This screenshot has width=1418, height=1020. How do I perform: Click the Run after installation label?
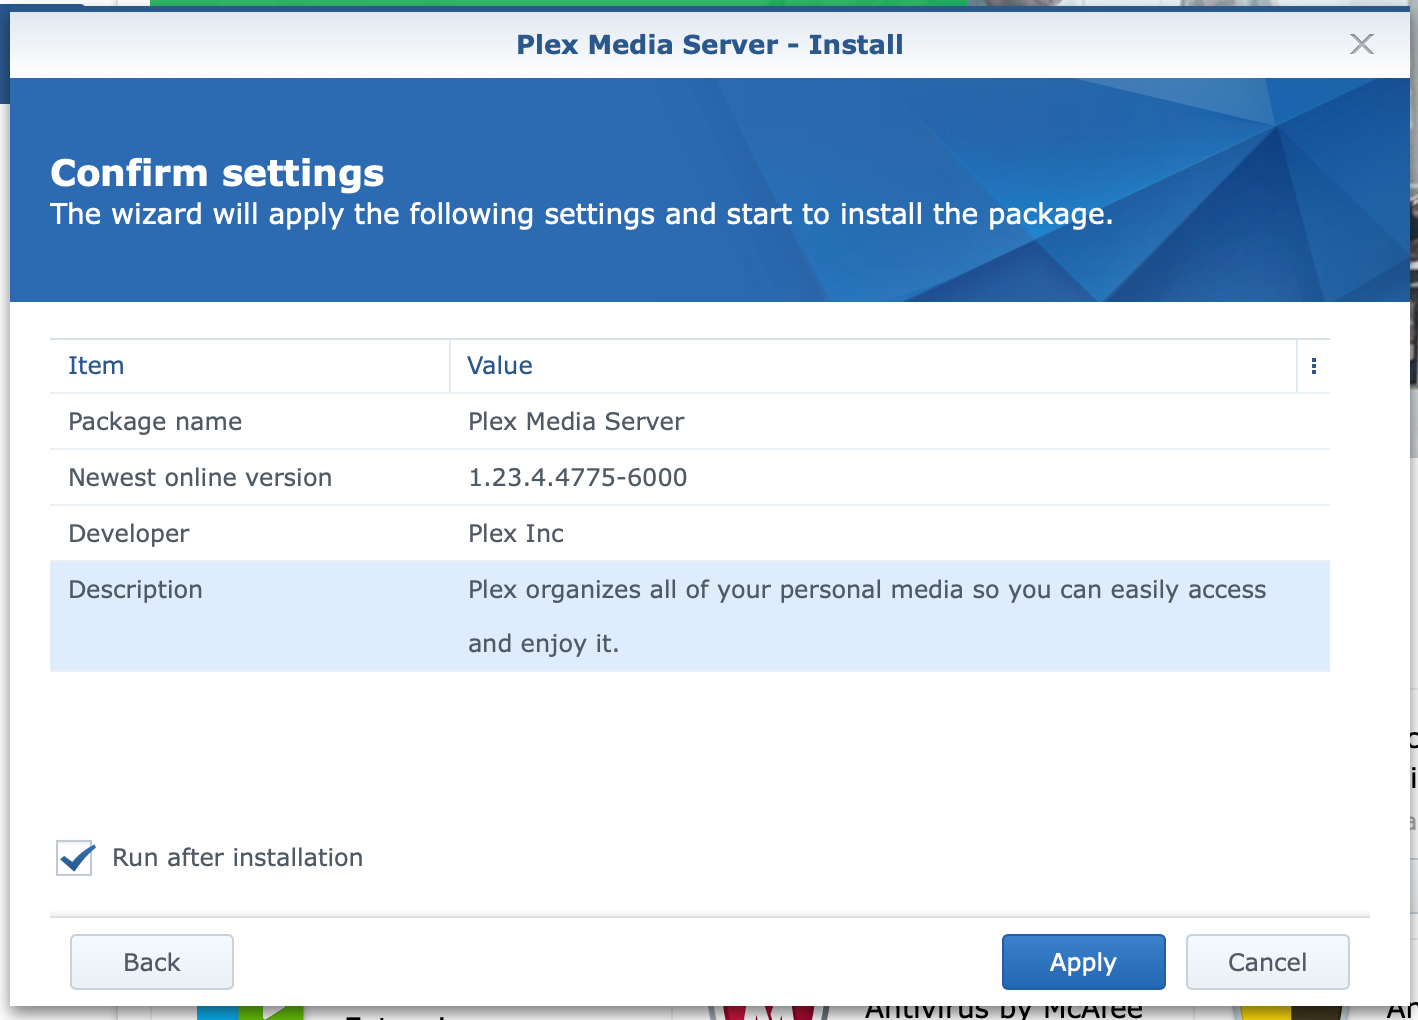tap(237, 858)
